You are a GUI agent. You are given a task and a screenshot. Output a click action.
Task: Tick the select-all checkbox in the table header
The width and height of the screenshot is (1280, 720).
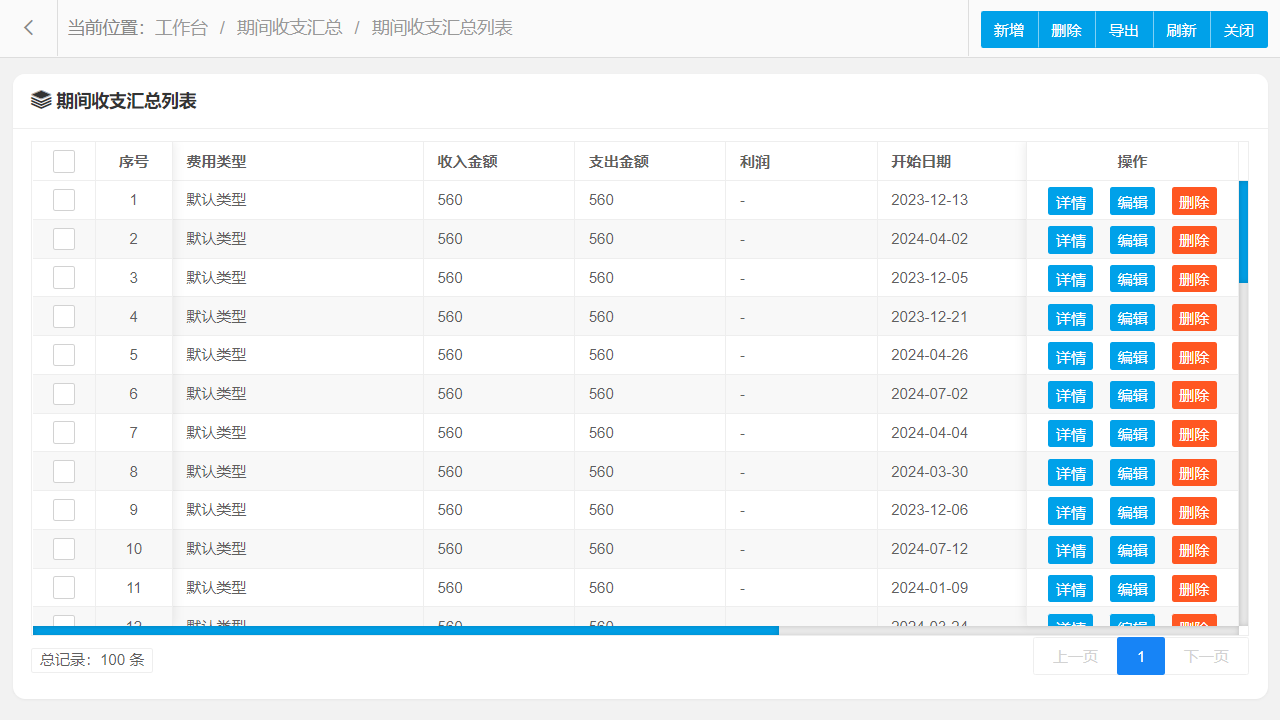tap(64, 161)
